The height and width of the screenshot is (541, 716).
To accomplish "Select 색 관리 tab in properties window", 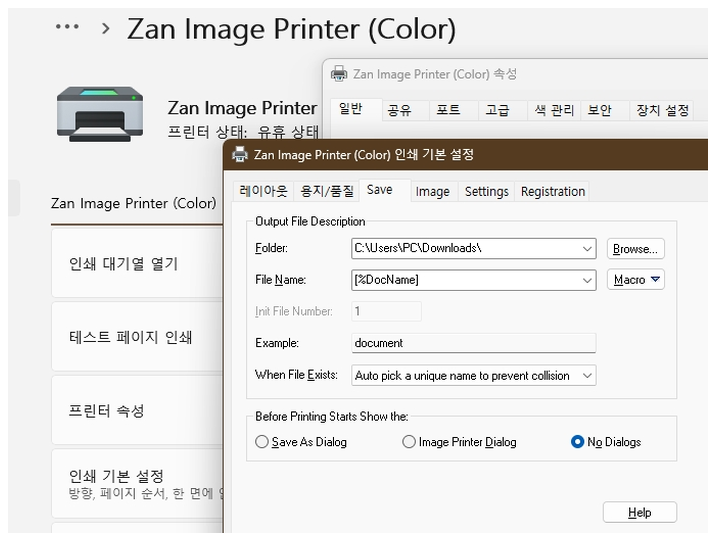I will (554, 110).
